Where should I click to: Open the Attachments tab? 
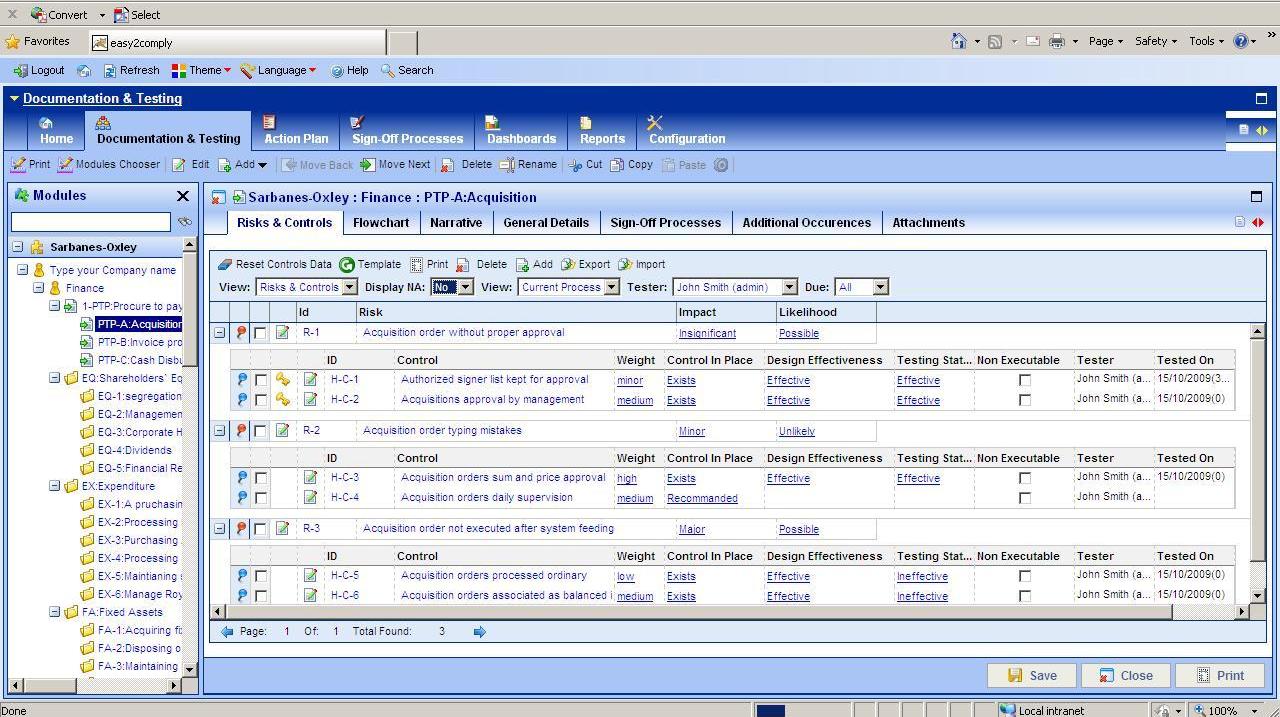tap(928, 223)
